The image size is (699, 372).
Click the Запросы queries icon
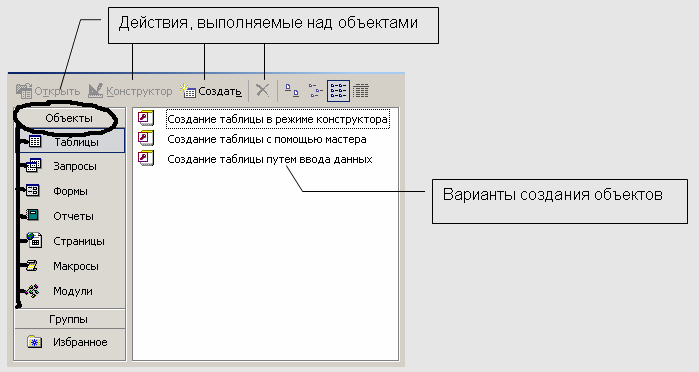[33, 165]
